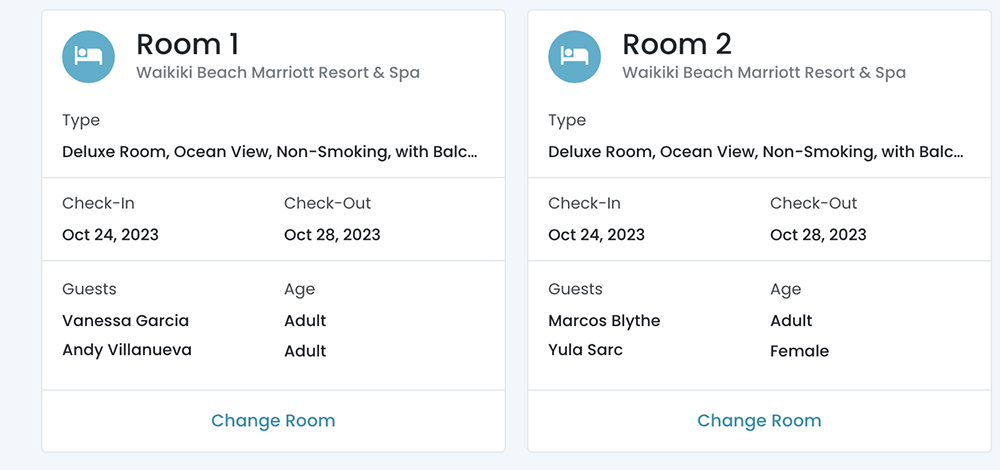Screen dimensions: 1000x470
Task: Click Room 2 check-out date Oct 28, 2023
Action: coord(818,235)
